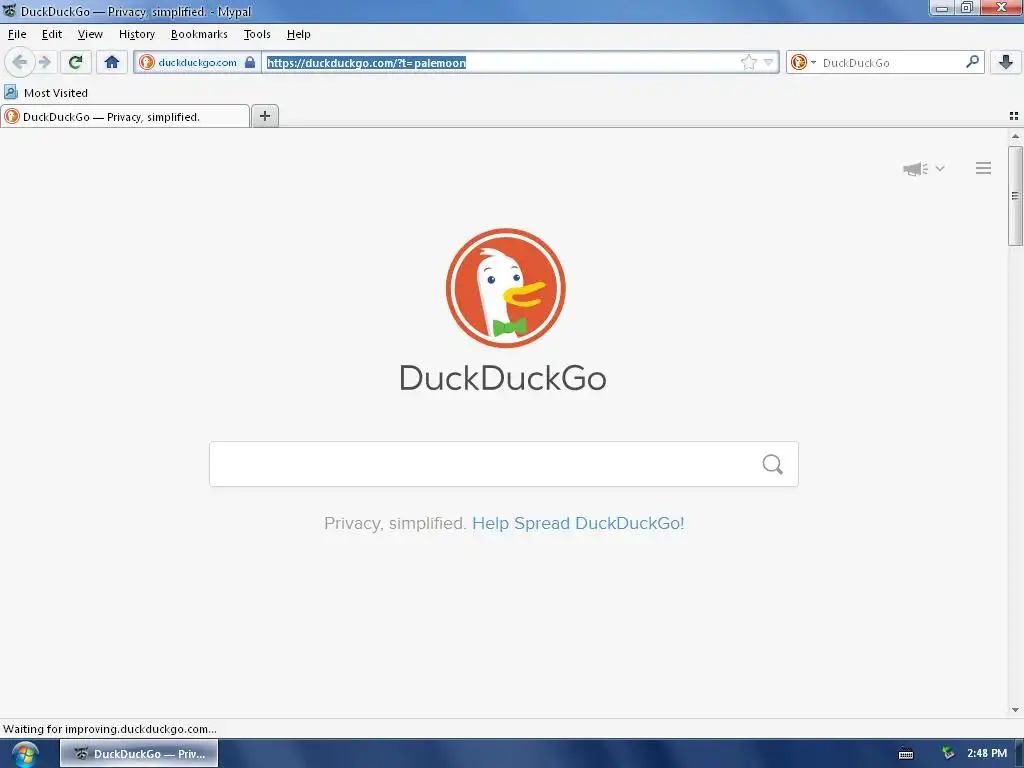
Task: Show all tabs grid button
Action: [1014, 116]
